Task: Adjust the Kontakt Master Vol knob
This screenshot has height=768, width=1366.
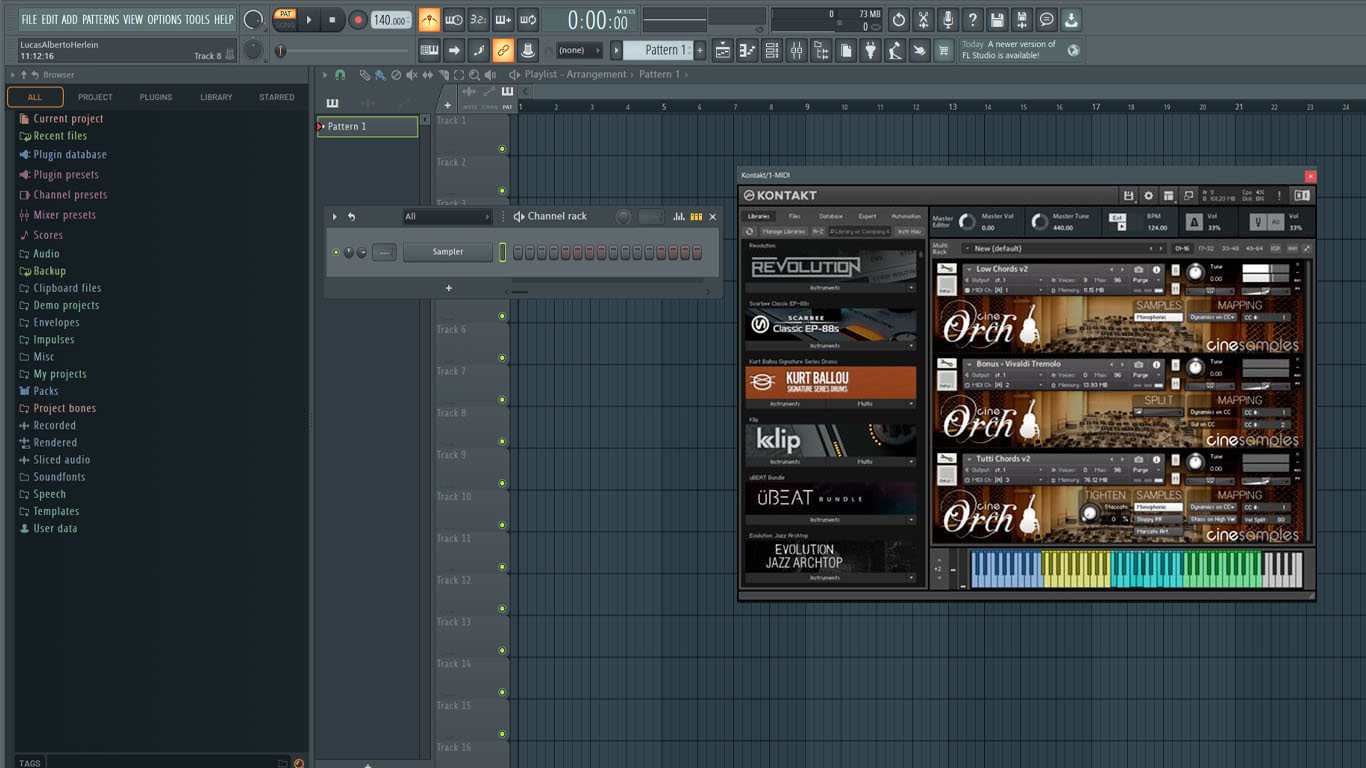Action: tap(967, 222)
